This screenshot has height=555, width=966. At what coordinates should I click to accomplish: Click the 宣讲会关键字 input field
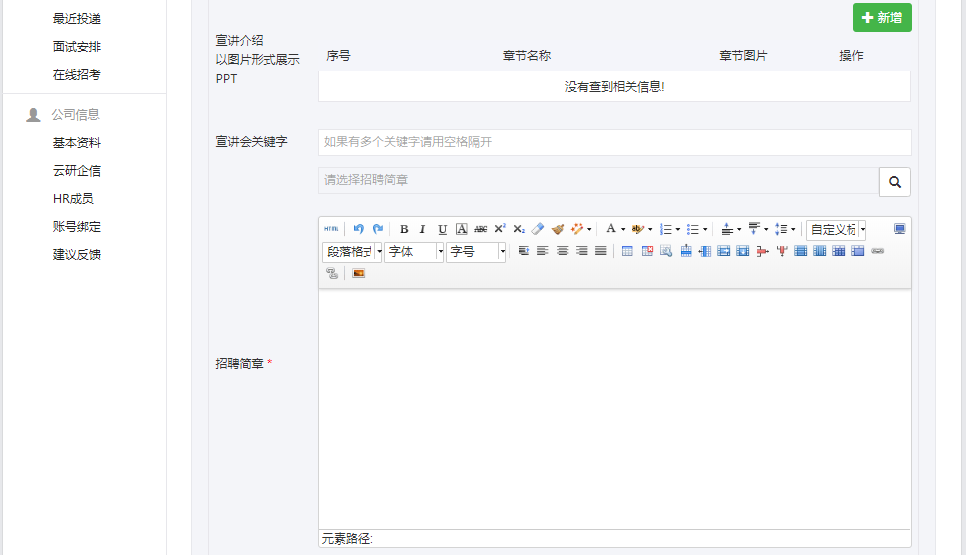coord(614,142)
